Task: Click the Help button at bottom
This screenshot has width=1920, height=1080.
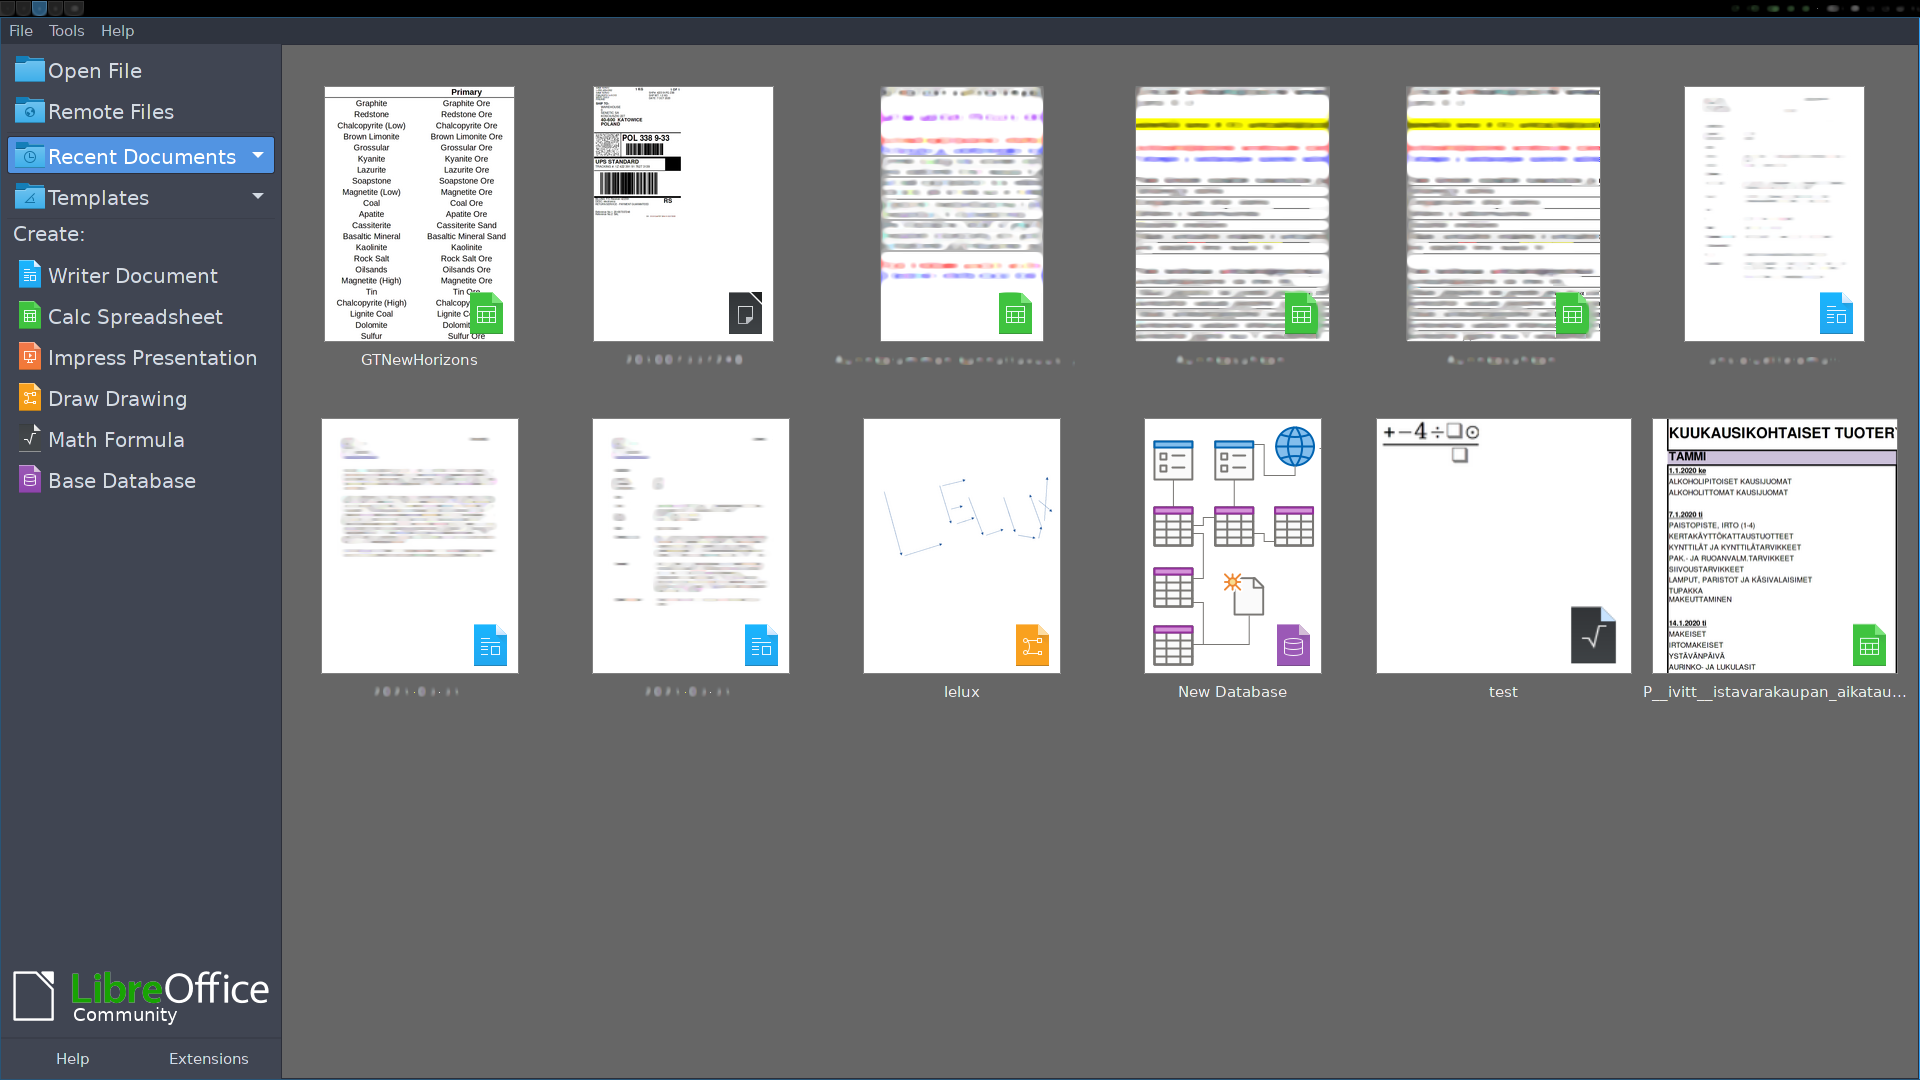Action: 72,1058
